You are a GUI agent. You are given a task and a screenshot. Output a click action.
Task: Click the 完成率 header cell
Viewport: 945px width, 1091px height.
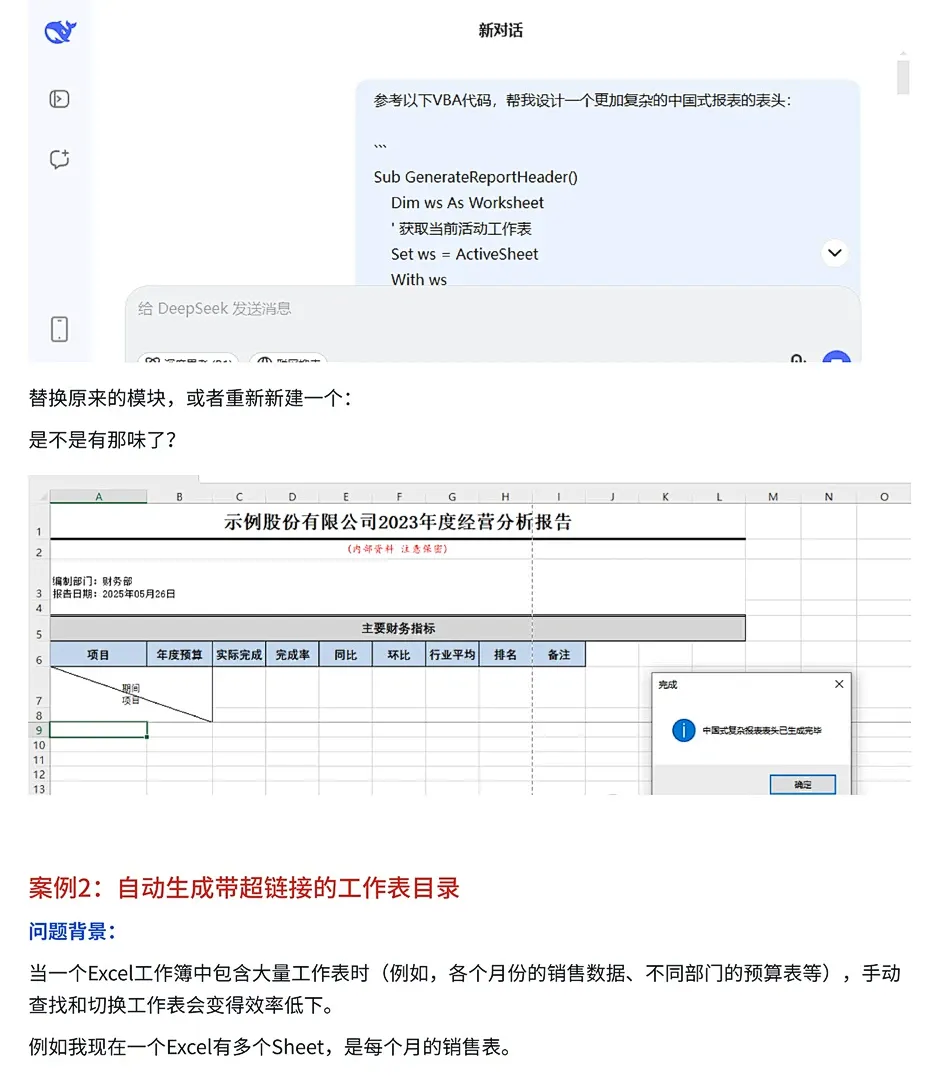292,655
